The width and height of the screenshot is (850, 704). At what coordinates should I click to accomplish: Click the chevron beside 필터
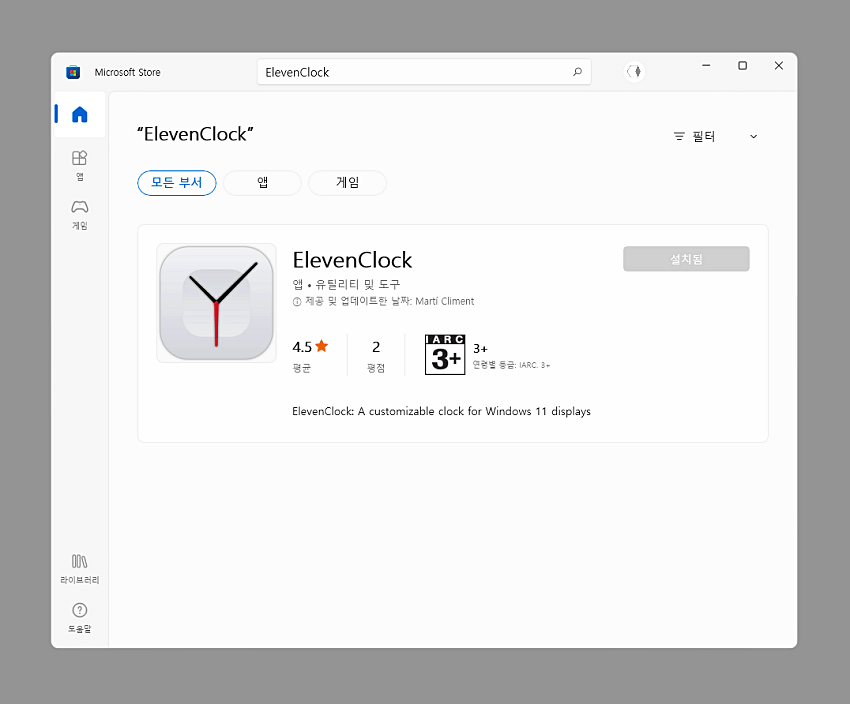[753, 136]
